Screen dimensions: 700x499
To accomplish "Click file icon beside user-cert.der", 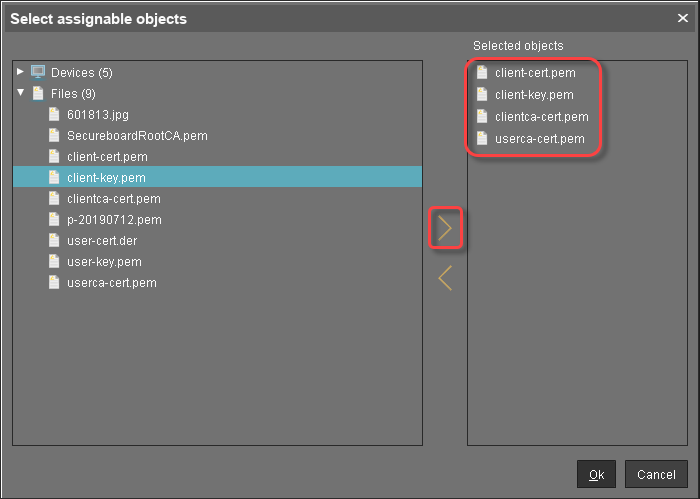I will (55, 241).
